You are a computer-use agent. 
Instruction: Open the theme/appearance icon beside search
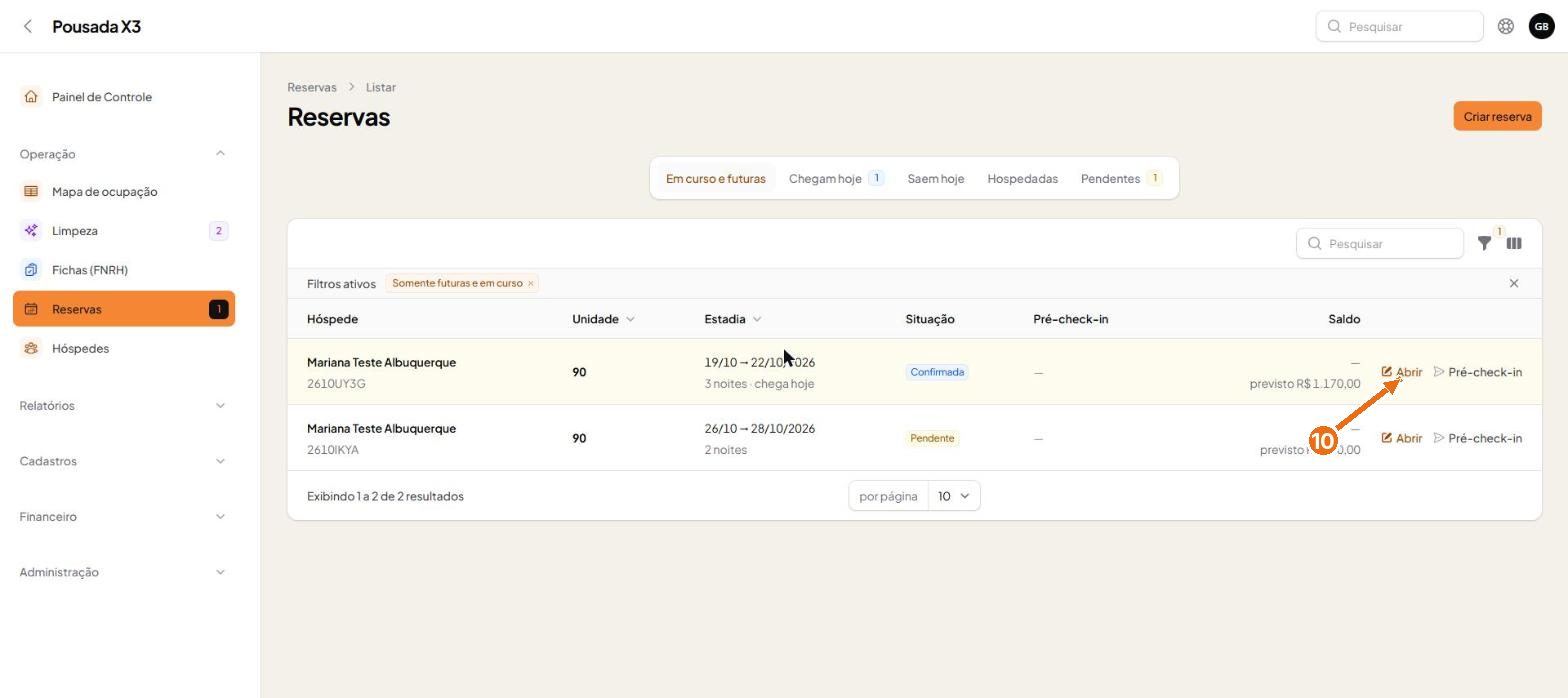coord(1505,26)
